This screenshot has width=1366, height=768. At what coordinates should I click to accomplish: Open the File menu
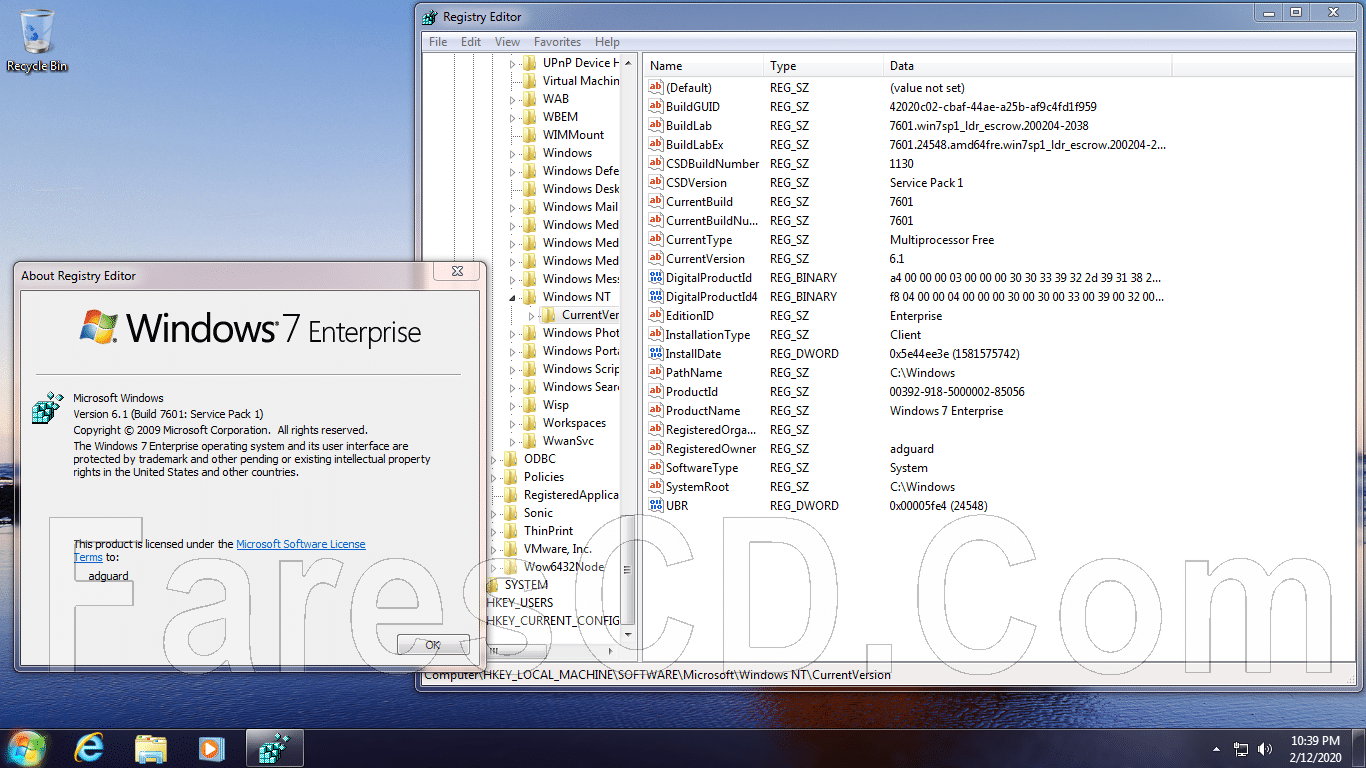coord(438,42)
